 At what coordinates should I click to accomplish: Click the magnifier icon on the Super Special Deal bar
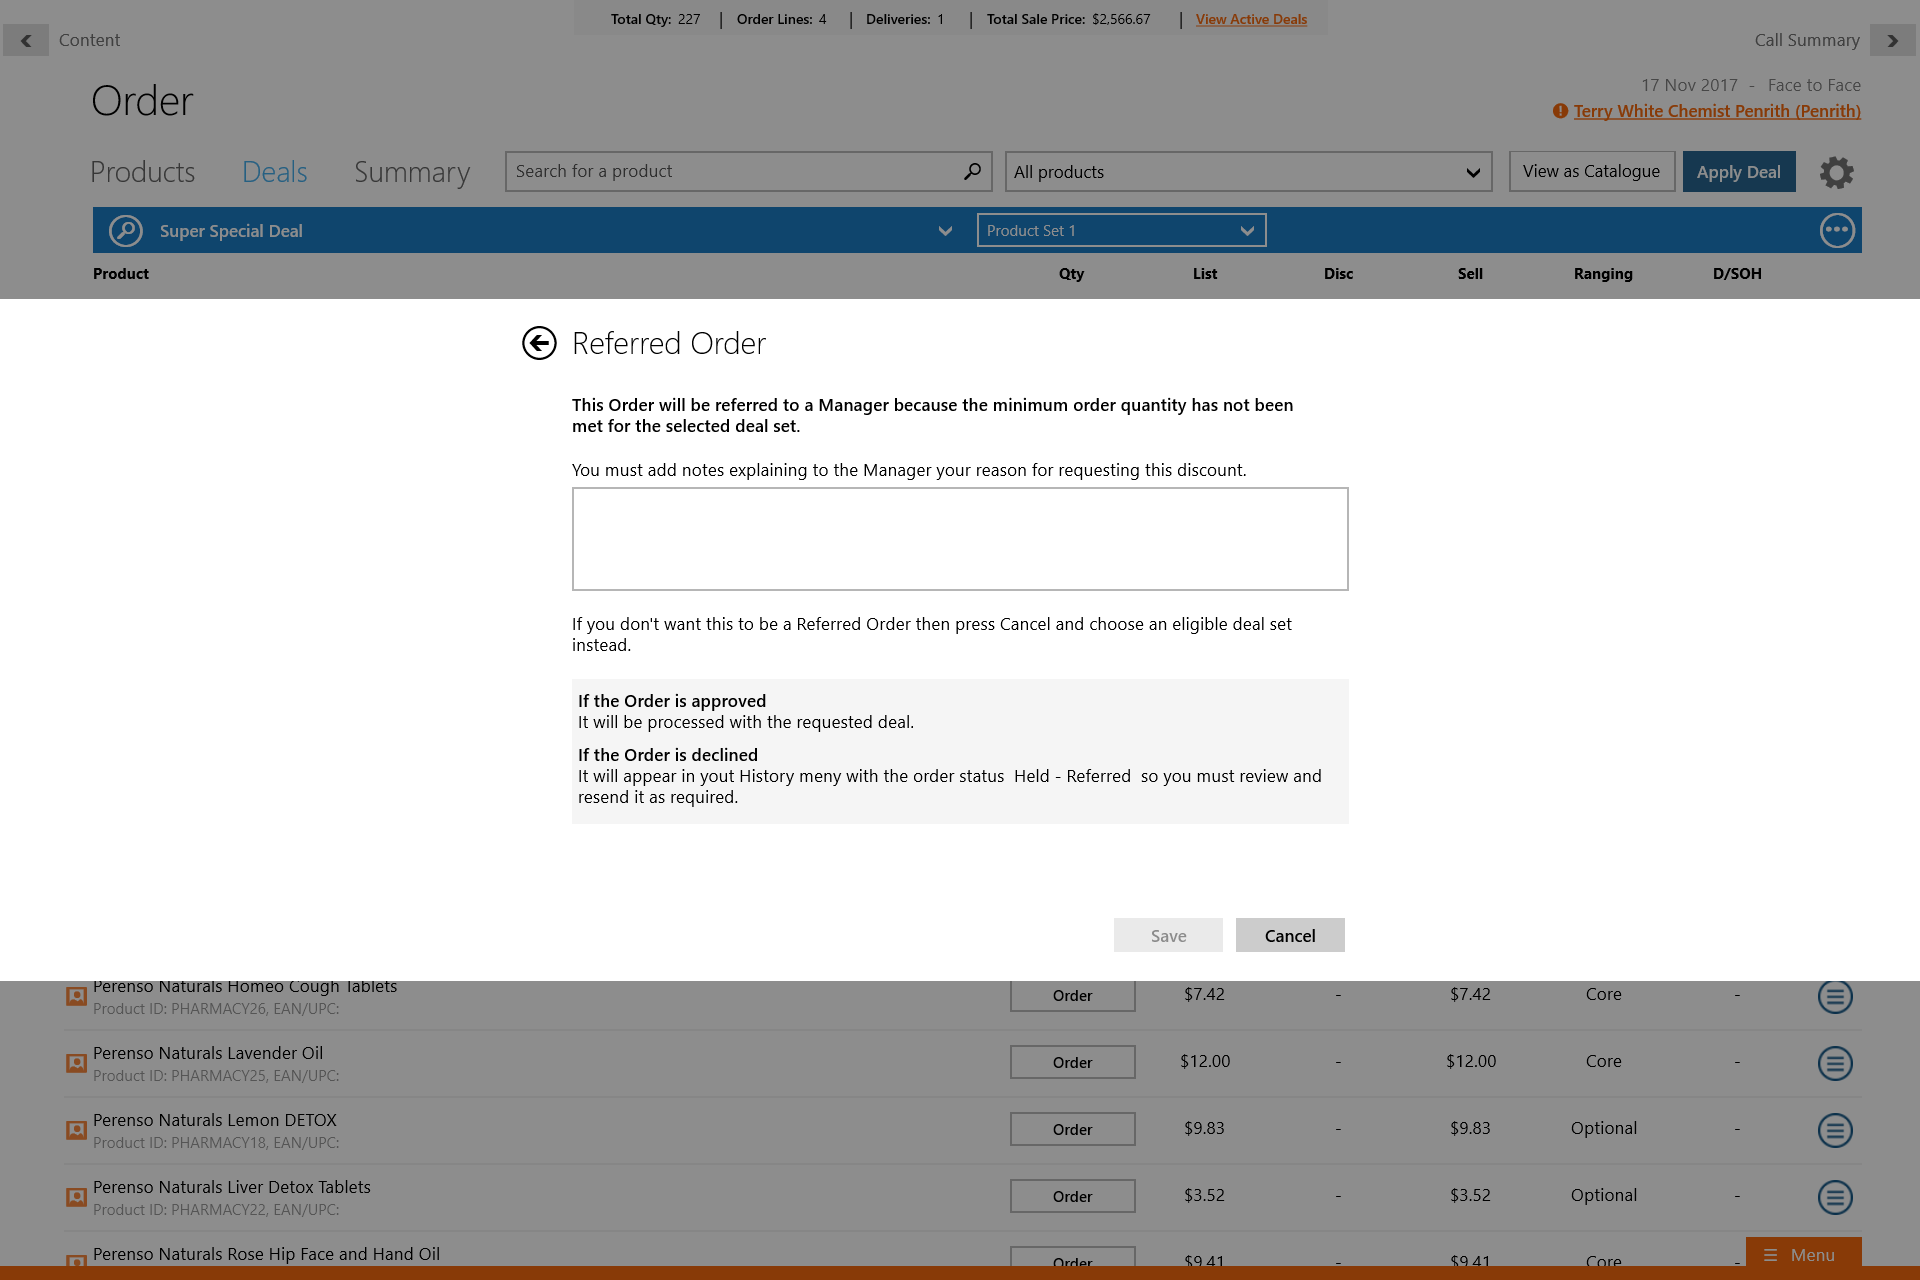(x=126, y=231)
